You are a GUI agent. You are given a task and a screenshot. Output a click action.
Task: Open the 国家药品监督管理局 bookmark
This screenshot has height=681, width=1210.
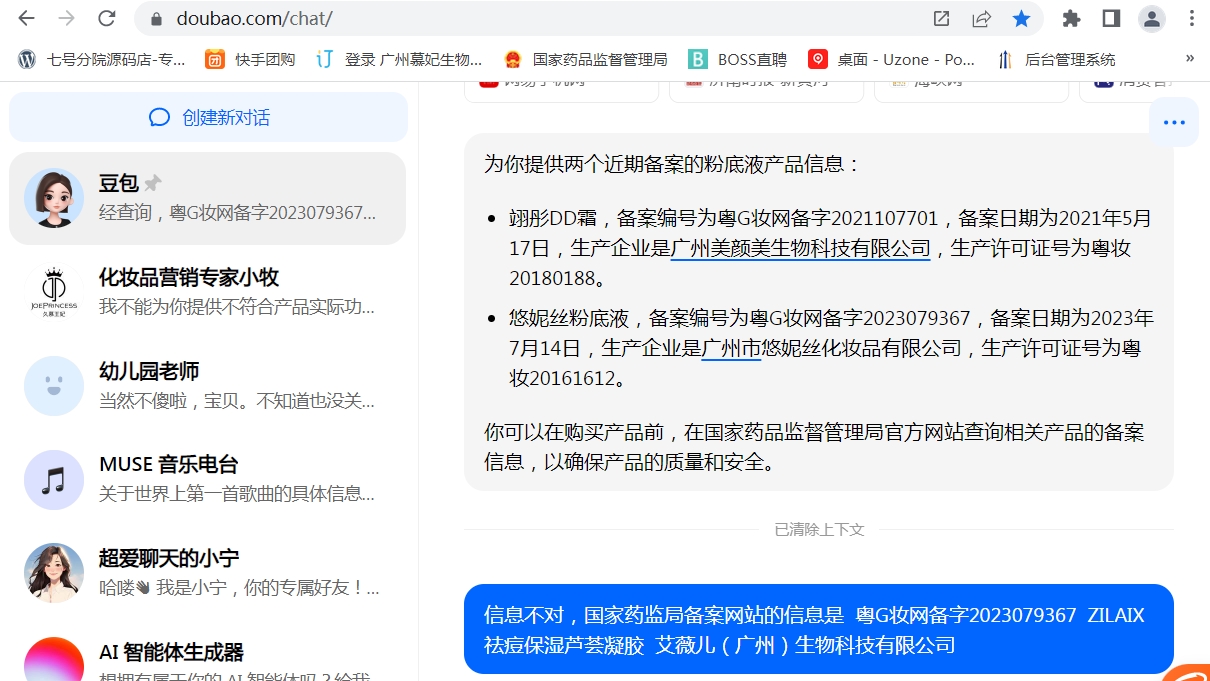click(x=586, y=59)
